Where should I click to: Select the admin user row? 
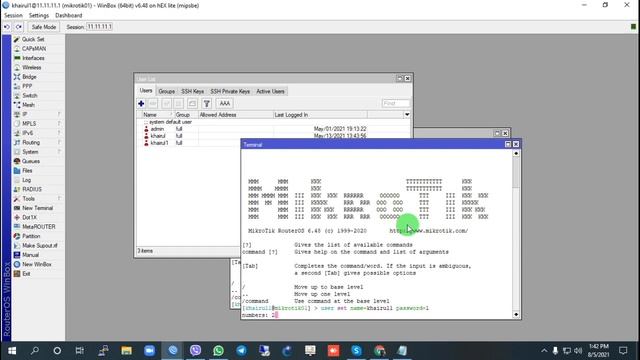coord(273,129)
